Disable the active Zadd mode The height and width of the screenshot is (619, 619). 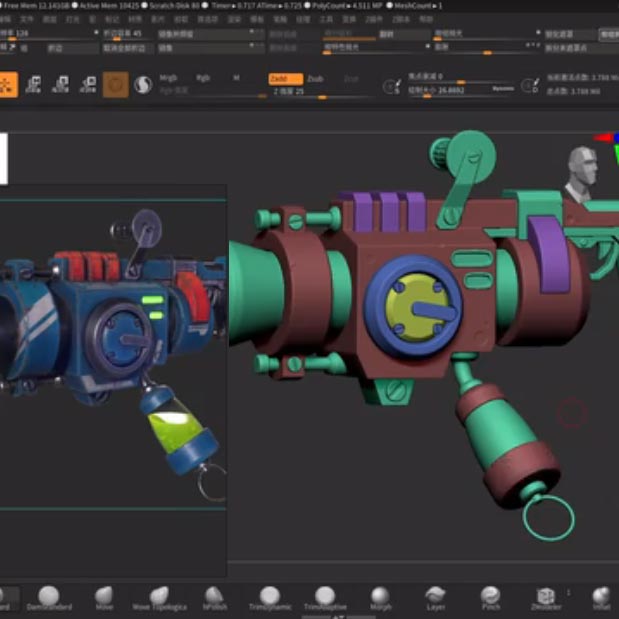point(286,79)
